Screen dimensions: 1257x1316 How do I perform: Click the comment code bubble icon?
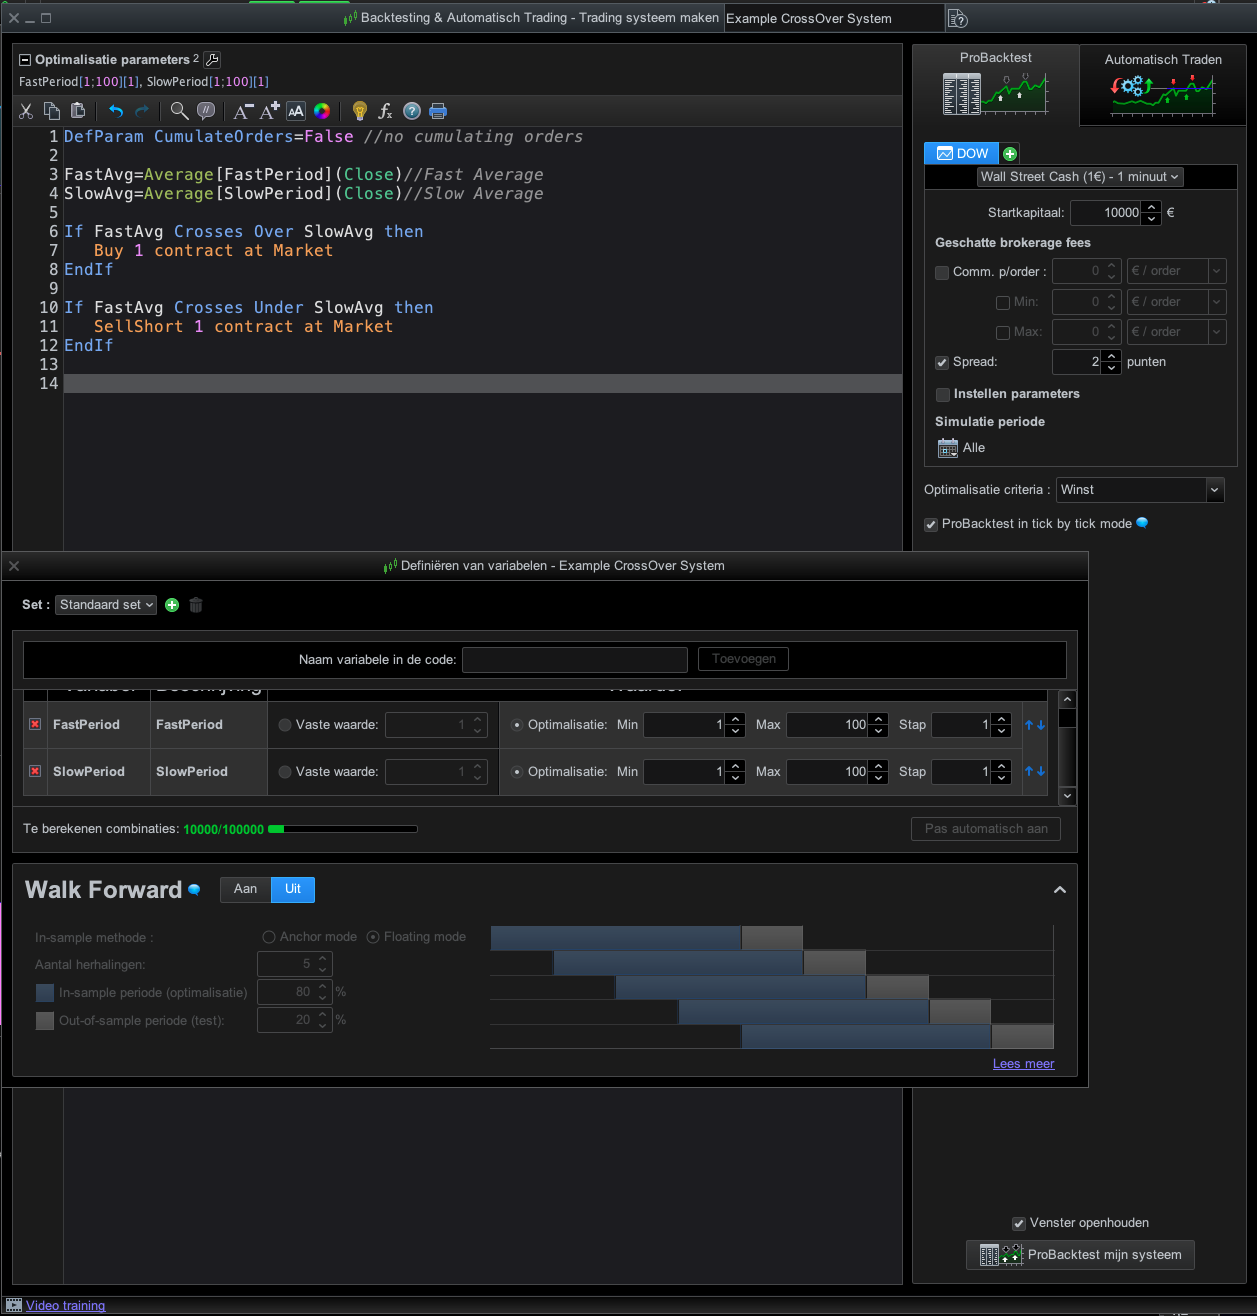tap(206, 111)
